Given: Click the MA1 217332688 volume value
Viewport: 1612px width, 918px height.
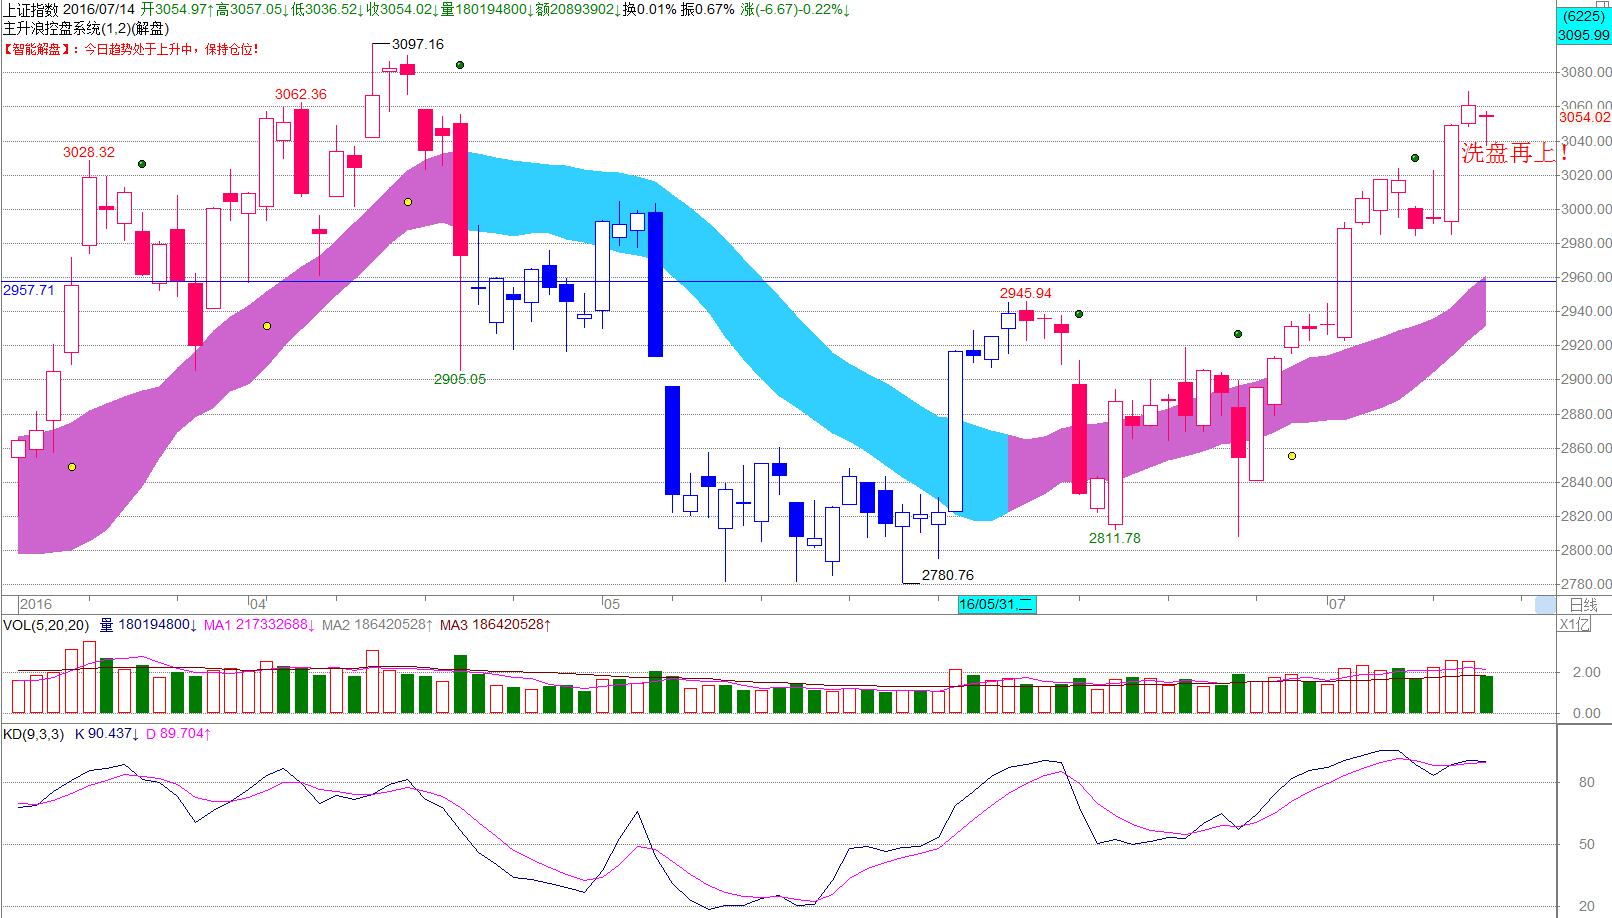Looking at the screenshot, I should coord(260,625).
